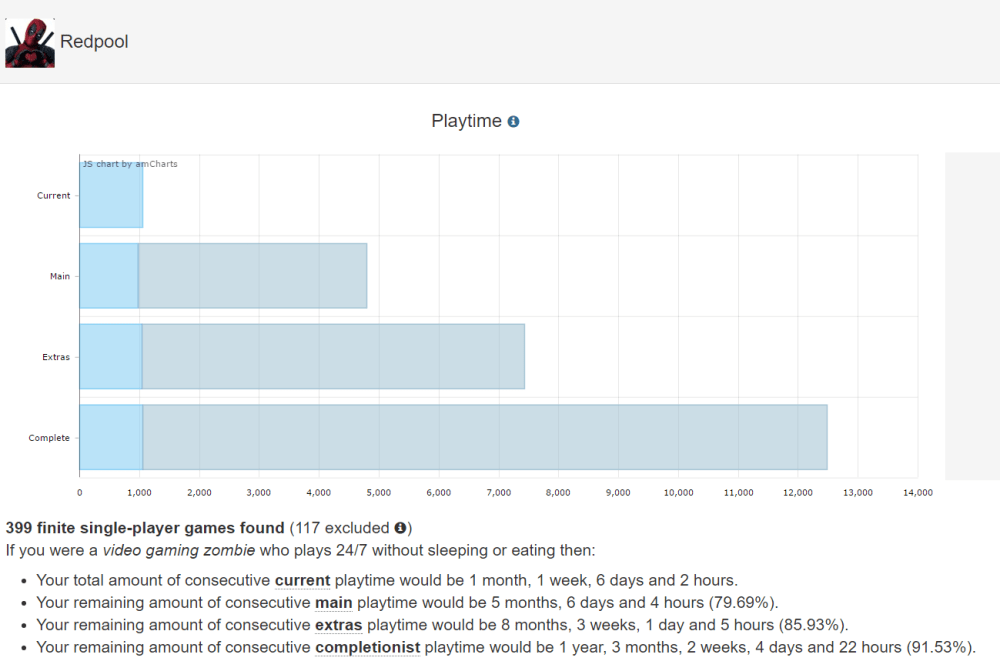Click the Redpool Deadpool avatar image
Screen dimensions: 1000x661
click(30, 44)
